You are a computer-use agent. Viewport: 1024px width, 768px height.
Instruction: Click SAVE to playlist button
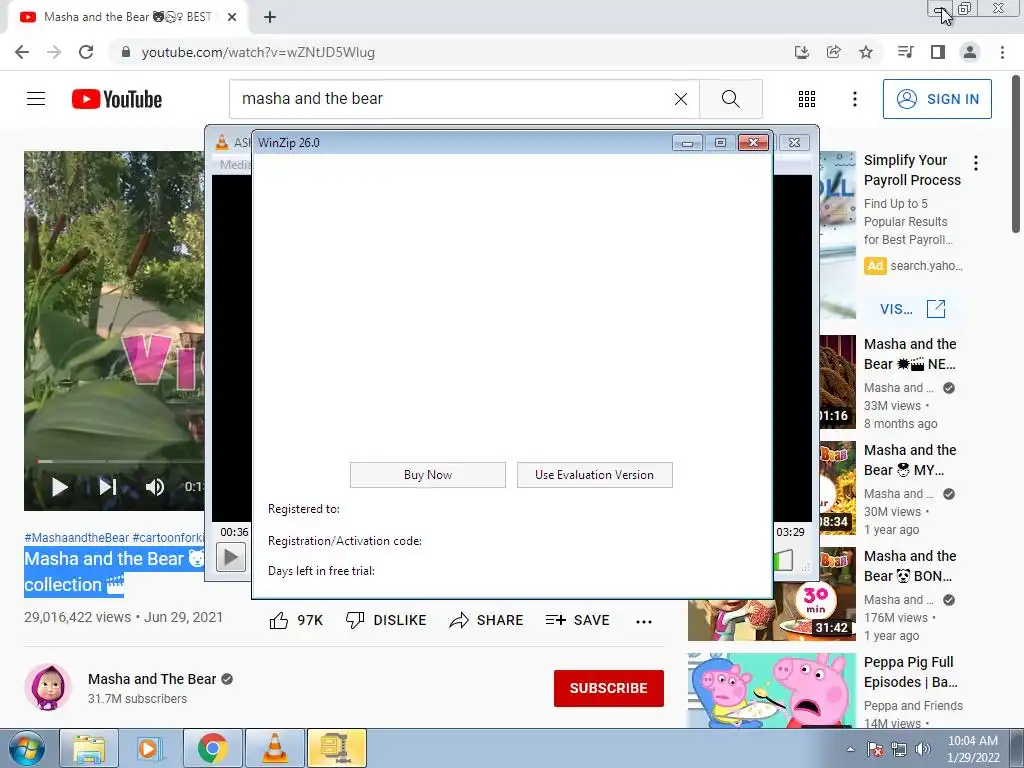point(578,620)
